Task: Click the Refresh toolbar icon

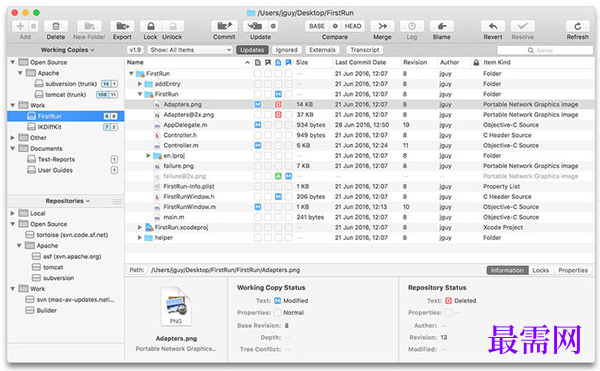Action: [577, 26]
